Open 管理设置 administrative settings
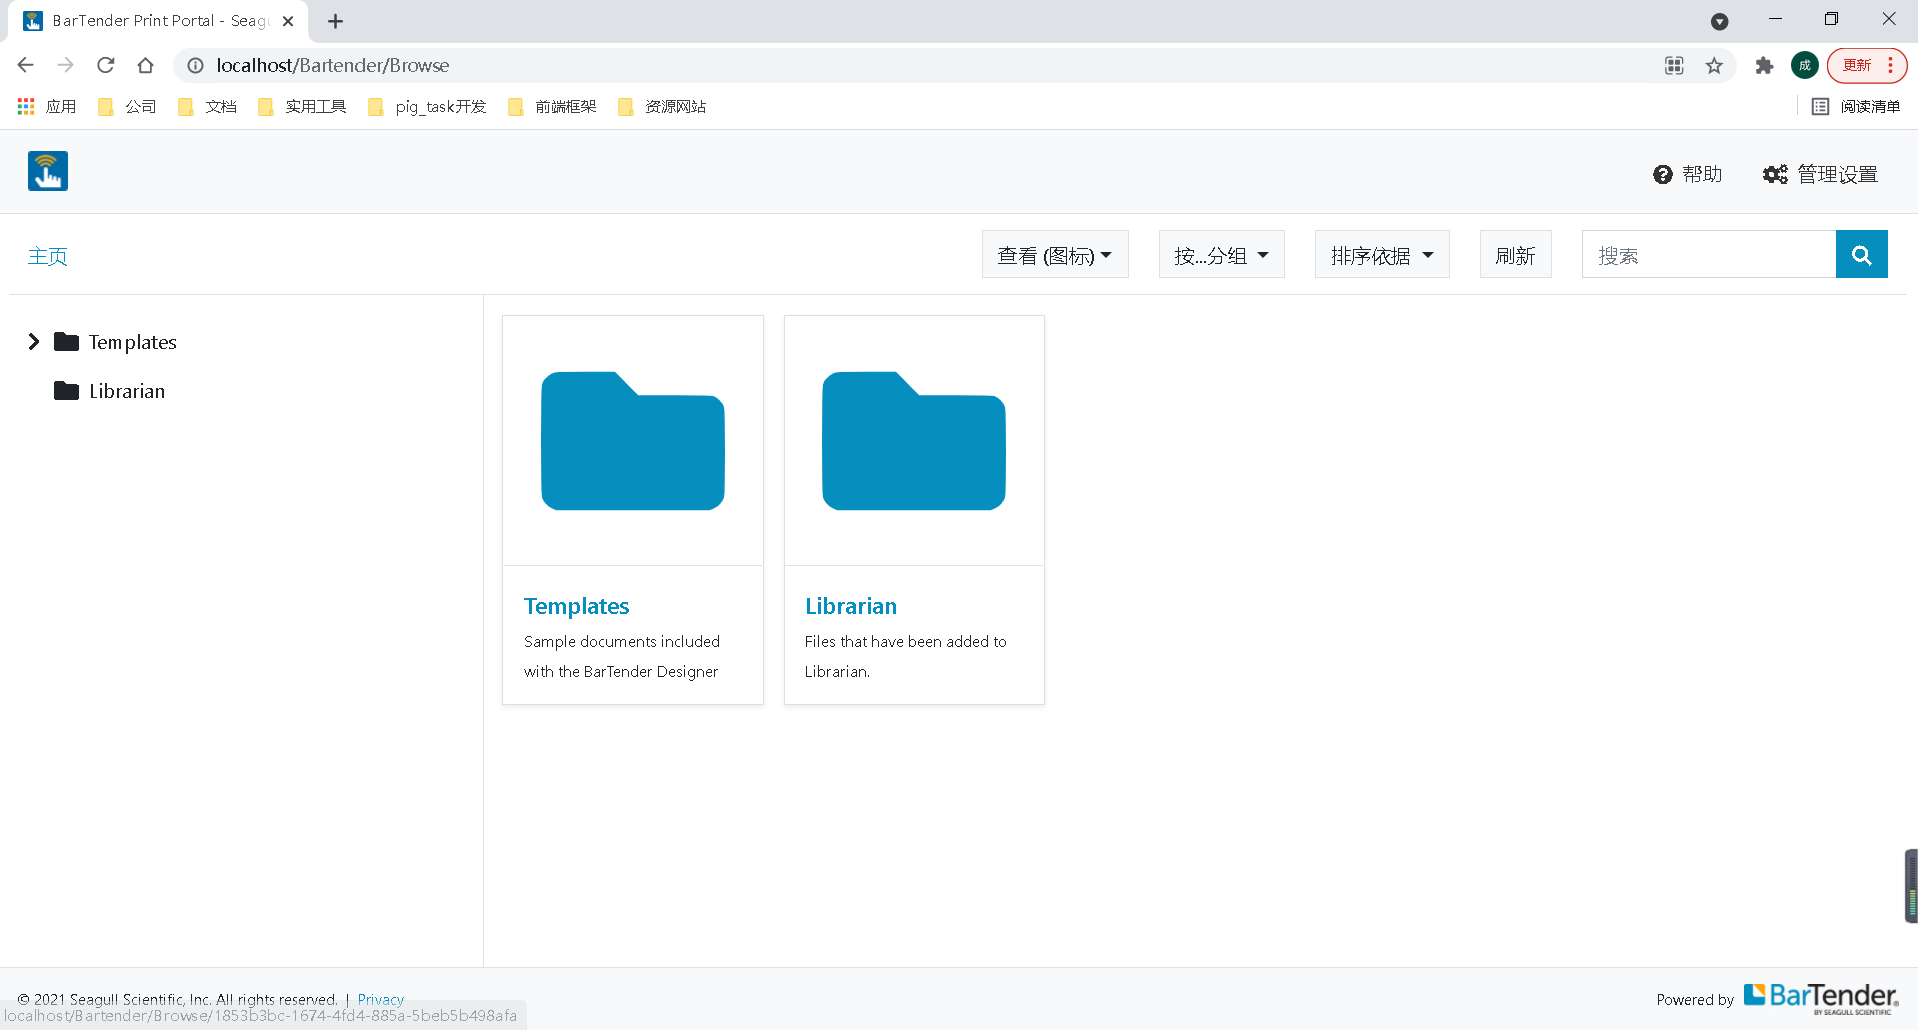This screenshot has height=1030, width=1918. (1820, 174)
